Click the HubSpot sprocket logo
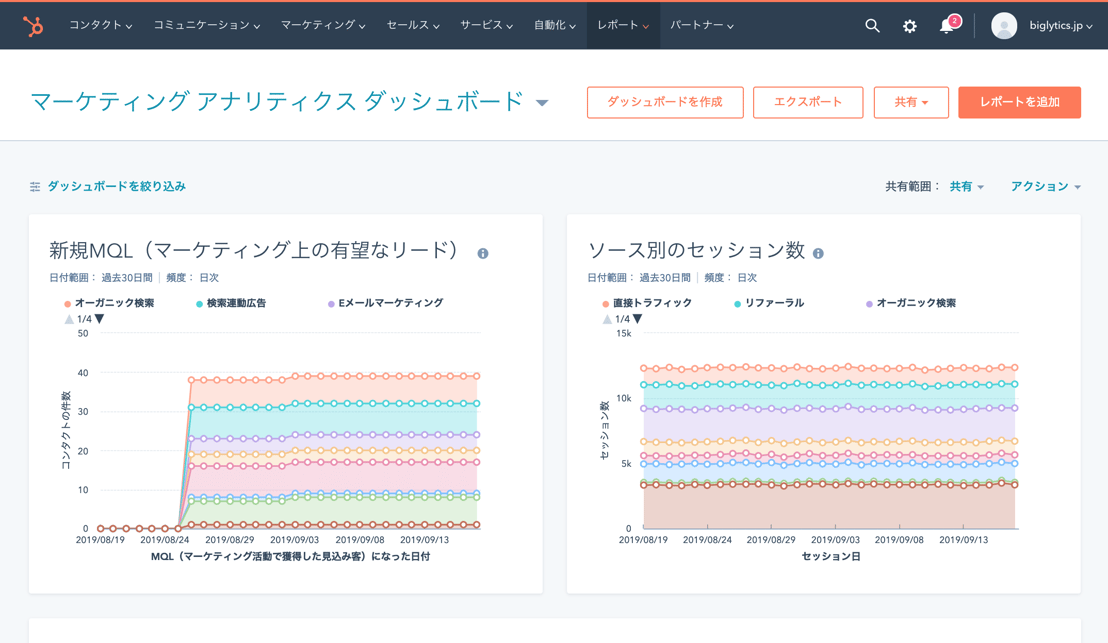Screen dimensions: 1108x643 [x=33, y=25]
